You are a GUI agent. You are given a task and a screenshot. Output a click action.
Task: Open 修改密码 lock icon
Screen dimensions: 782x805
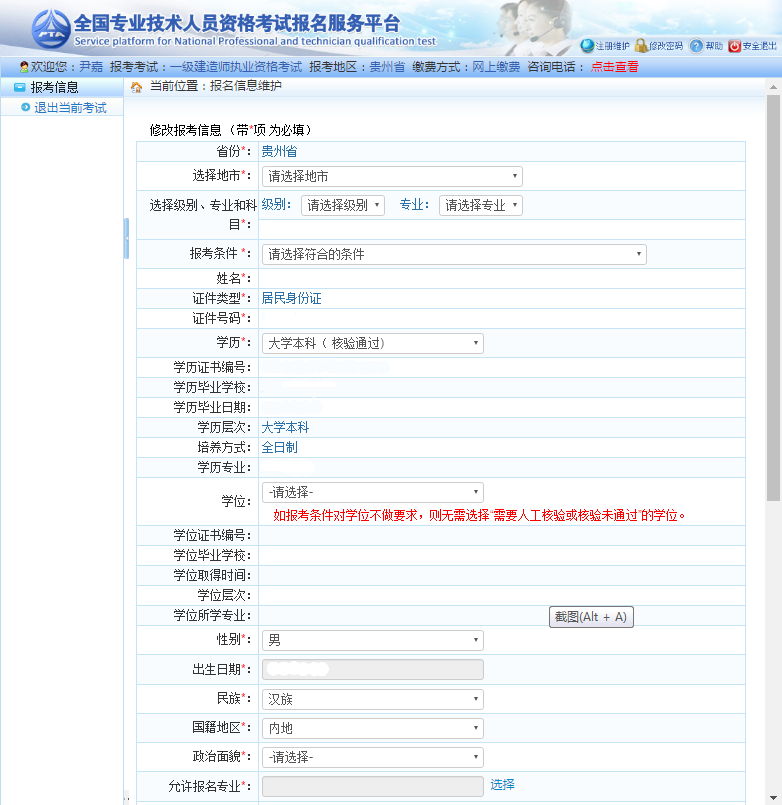641,46
